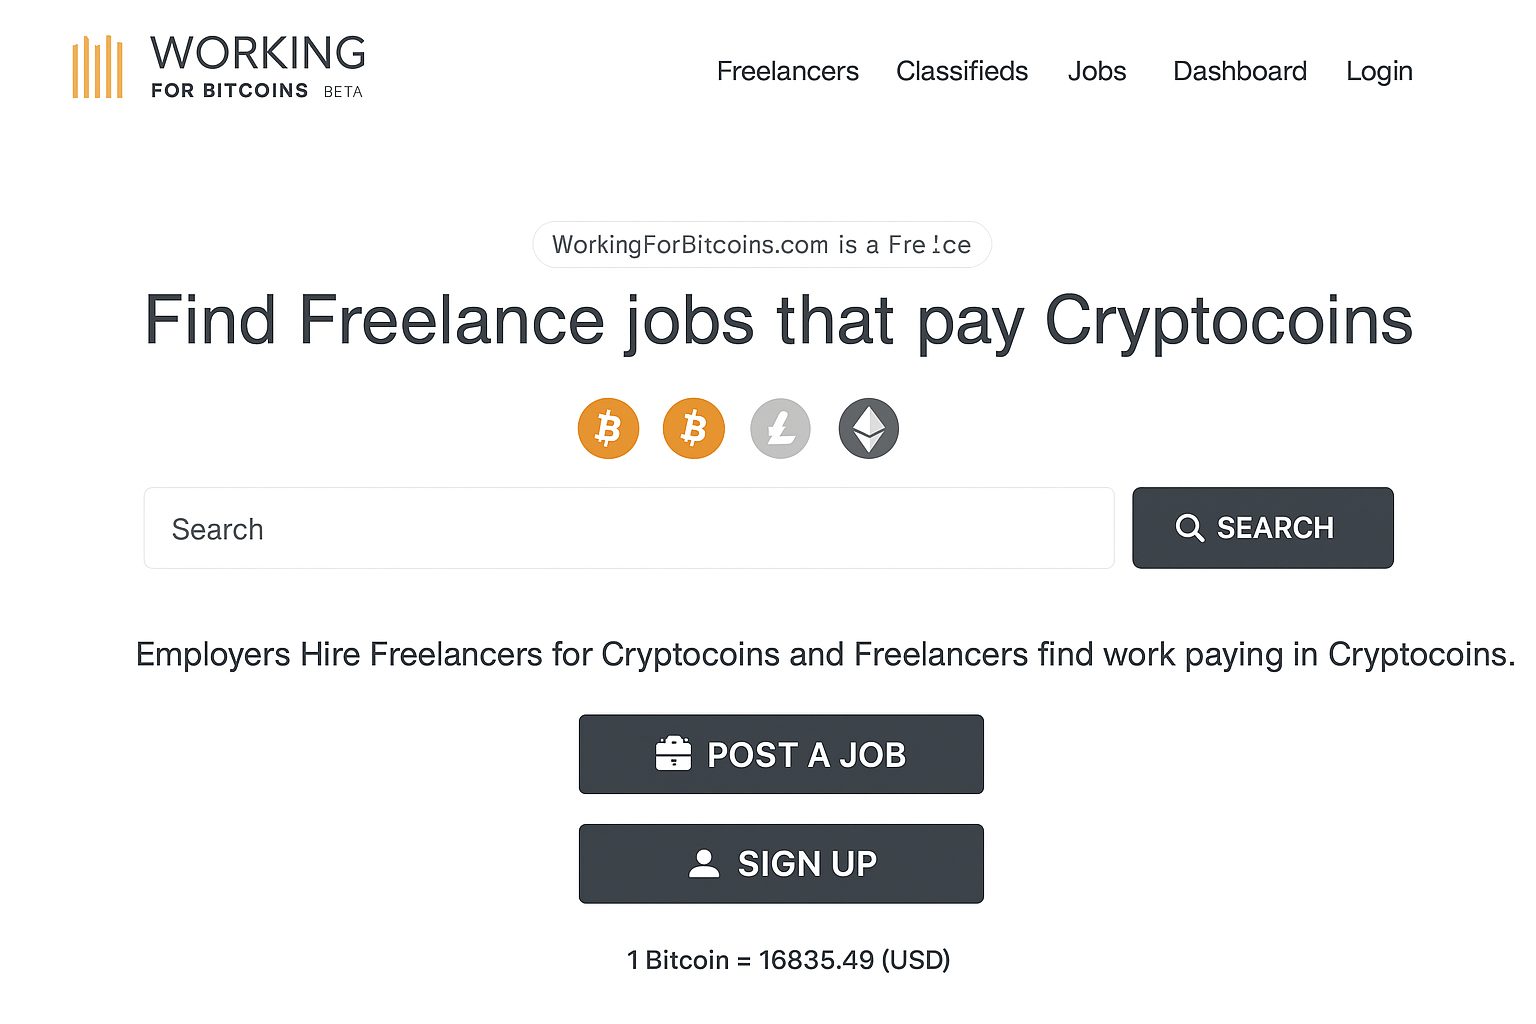Image resolution: width=1536 pixels, height=1024 pixels.
Task: Select the silver Litecoin coin icon
Action: tap(780, 429)
